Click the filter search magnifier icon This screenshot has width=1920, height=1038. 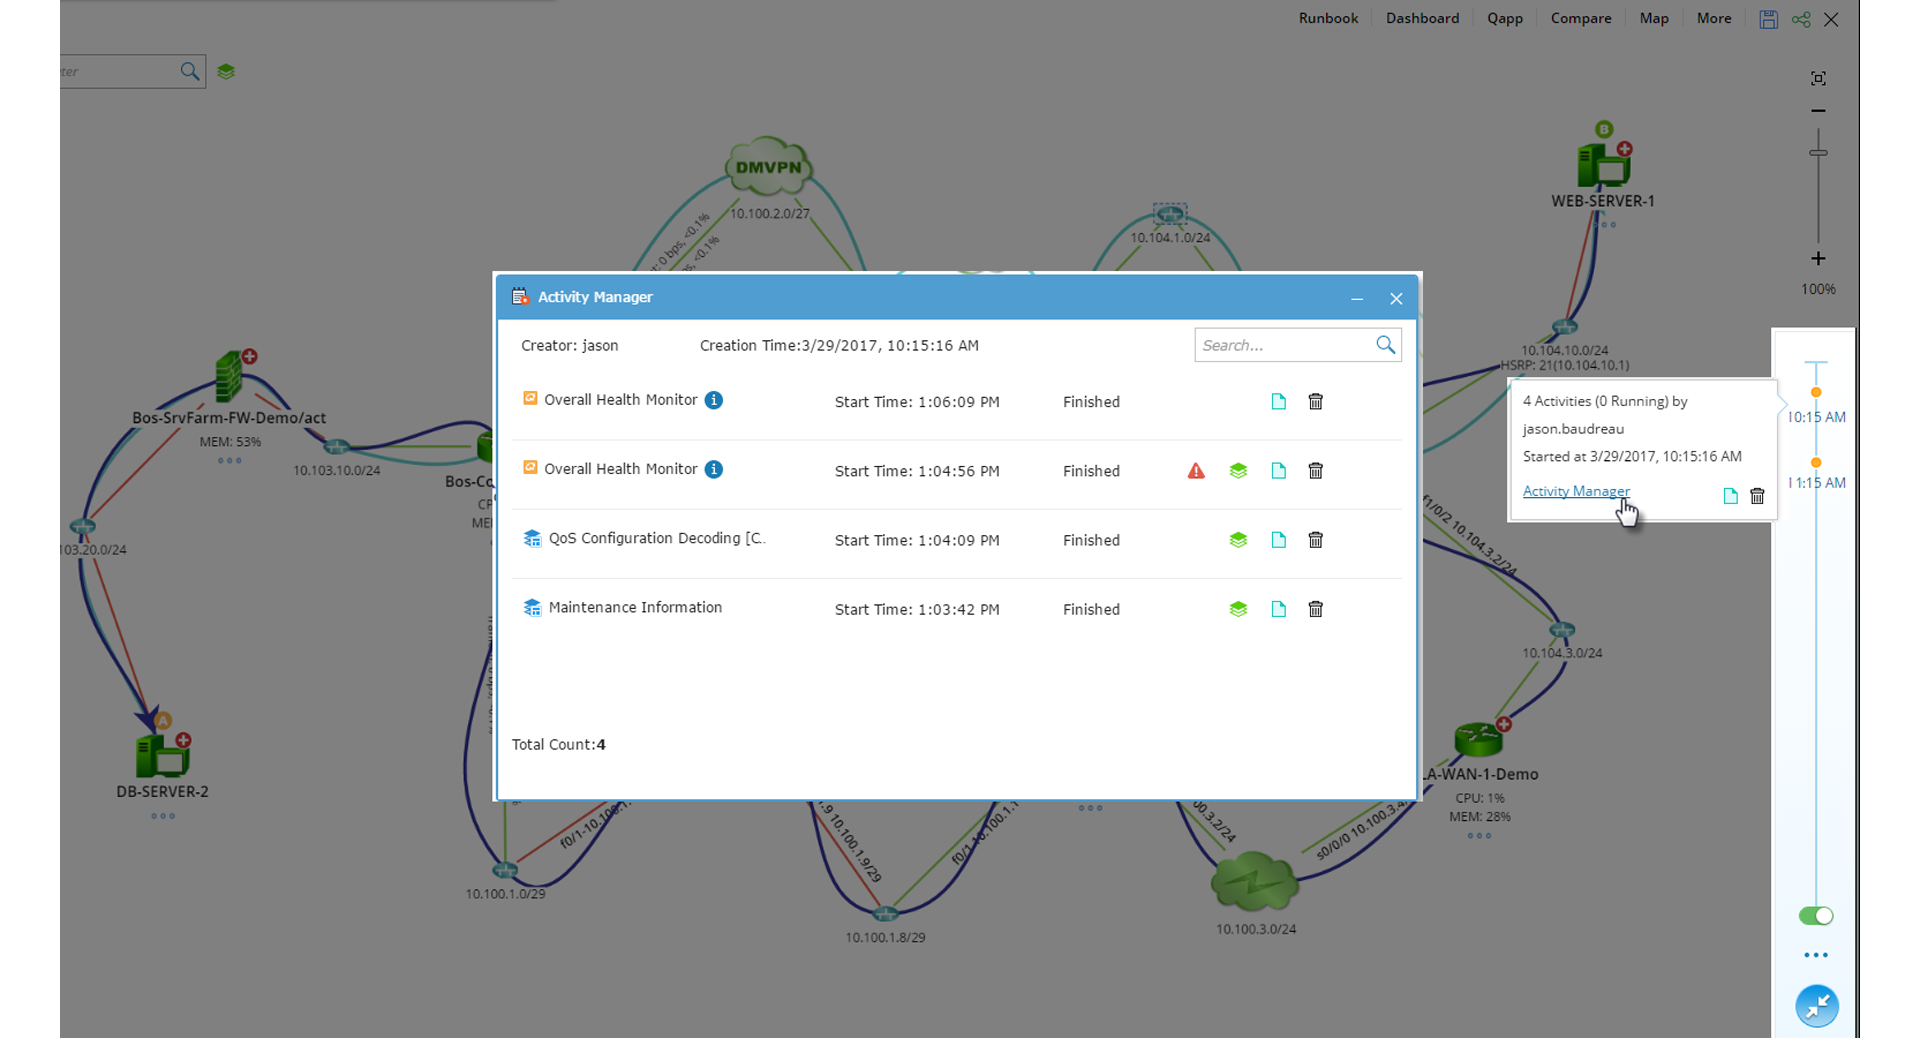tap(189, 71)
